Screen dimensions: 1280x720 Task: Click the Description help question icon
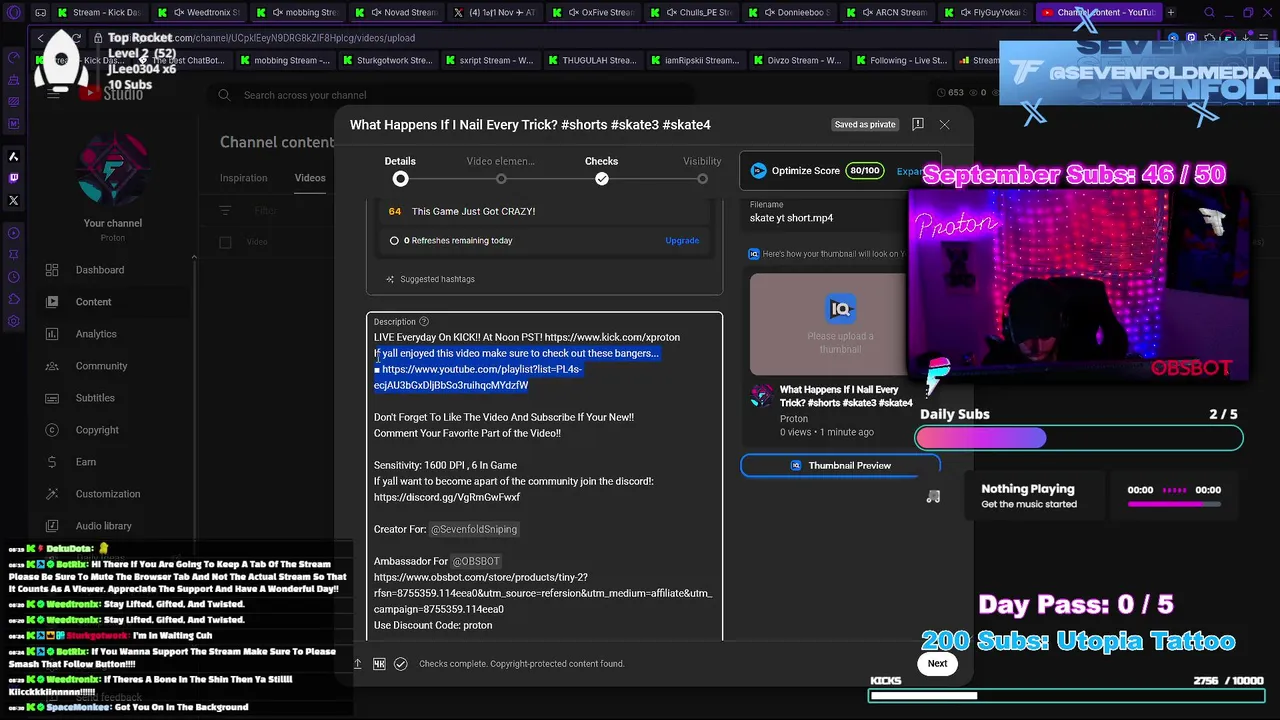coord(424,322)
